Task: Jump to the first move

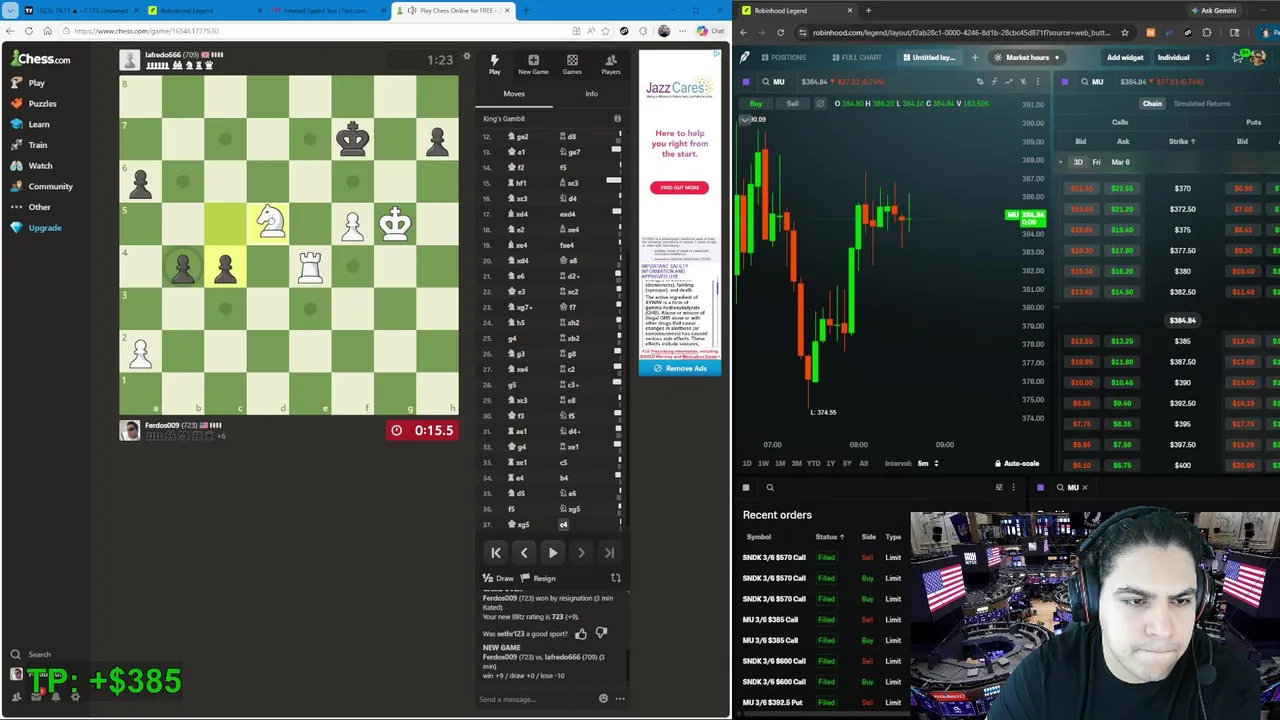Action: [x=496, y=553]
